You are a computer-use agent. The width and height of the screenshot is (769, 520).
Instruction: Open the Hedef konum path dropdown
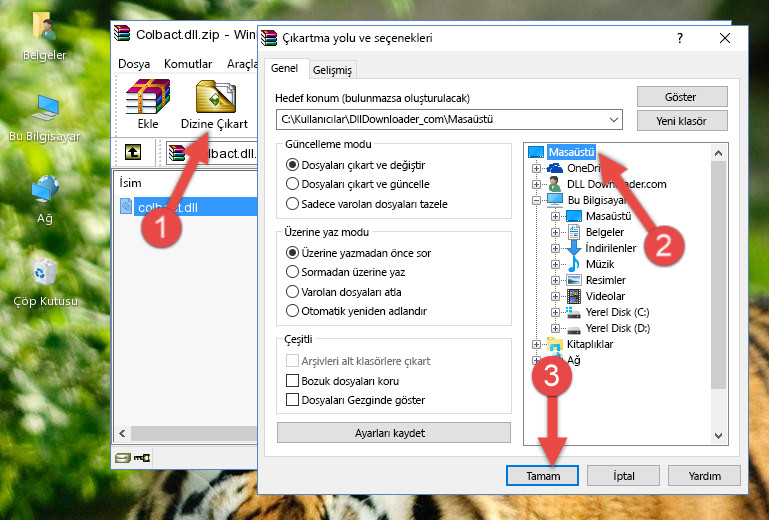614,119
